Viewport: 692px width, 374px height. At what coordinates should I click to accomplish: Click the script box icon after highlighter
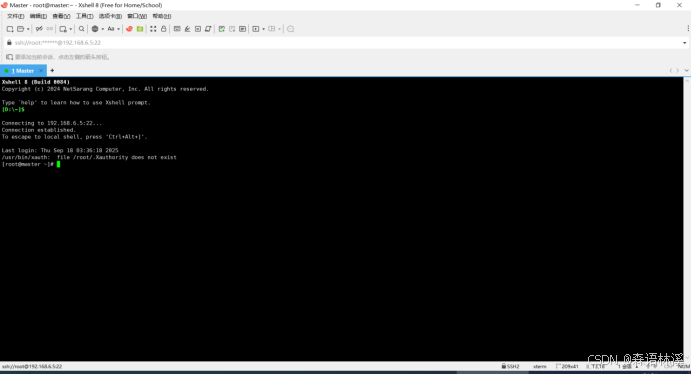tap(198, 29)
